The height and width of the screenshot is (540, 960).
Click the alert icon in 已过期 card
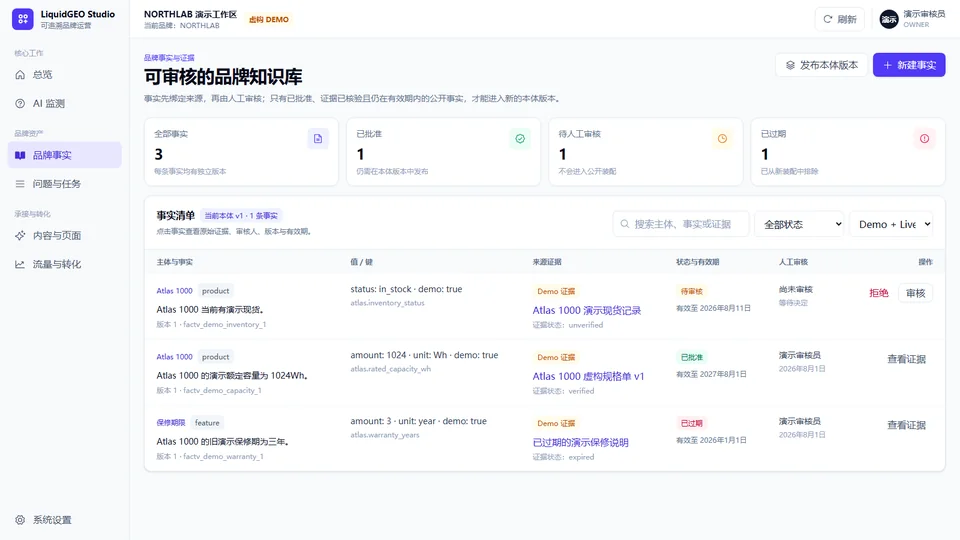924,139
